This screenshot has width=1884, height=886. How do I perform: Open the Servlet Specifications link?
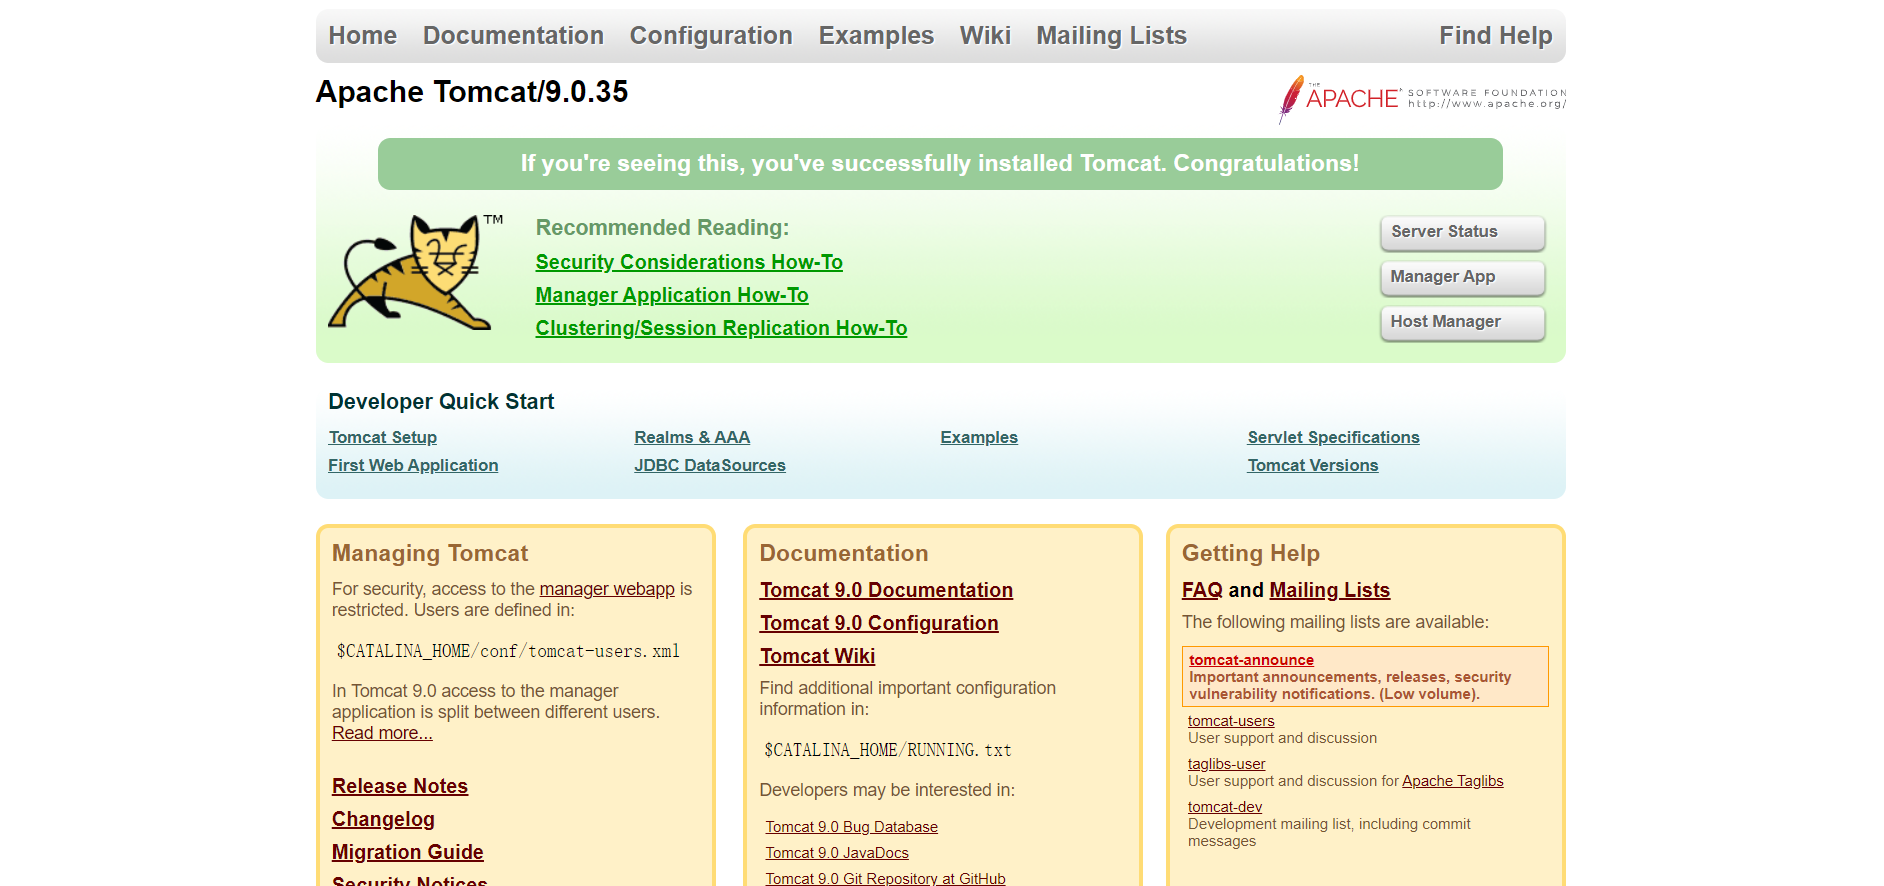coord(1333,437)
